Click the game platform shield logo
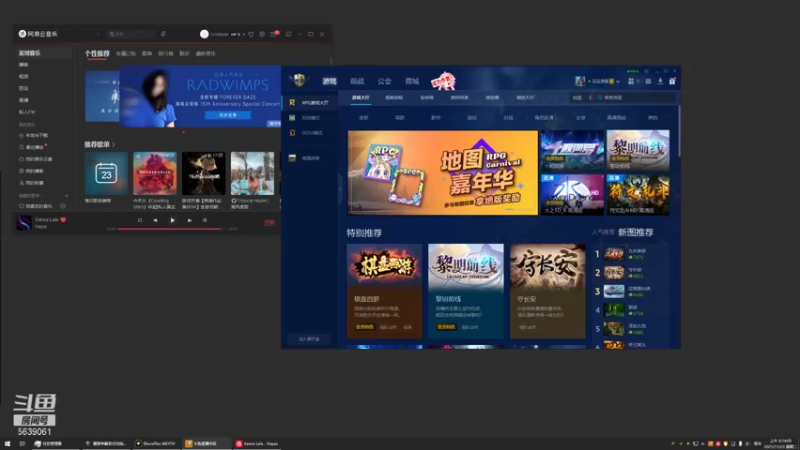Viewport: 800px width, 450px height. (x=299, y=80)
